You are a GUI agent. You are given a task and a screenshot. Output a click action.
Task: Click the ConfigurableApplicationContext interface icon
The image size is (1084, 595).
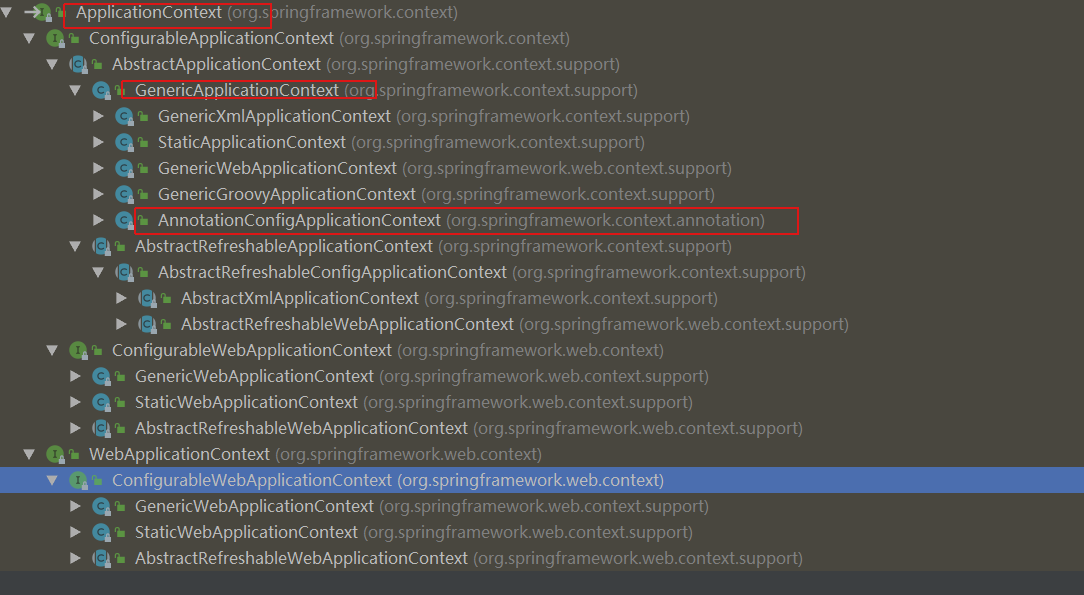(55, 38)
